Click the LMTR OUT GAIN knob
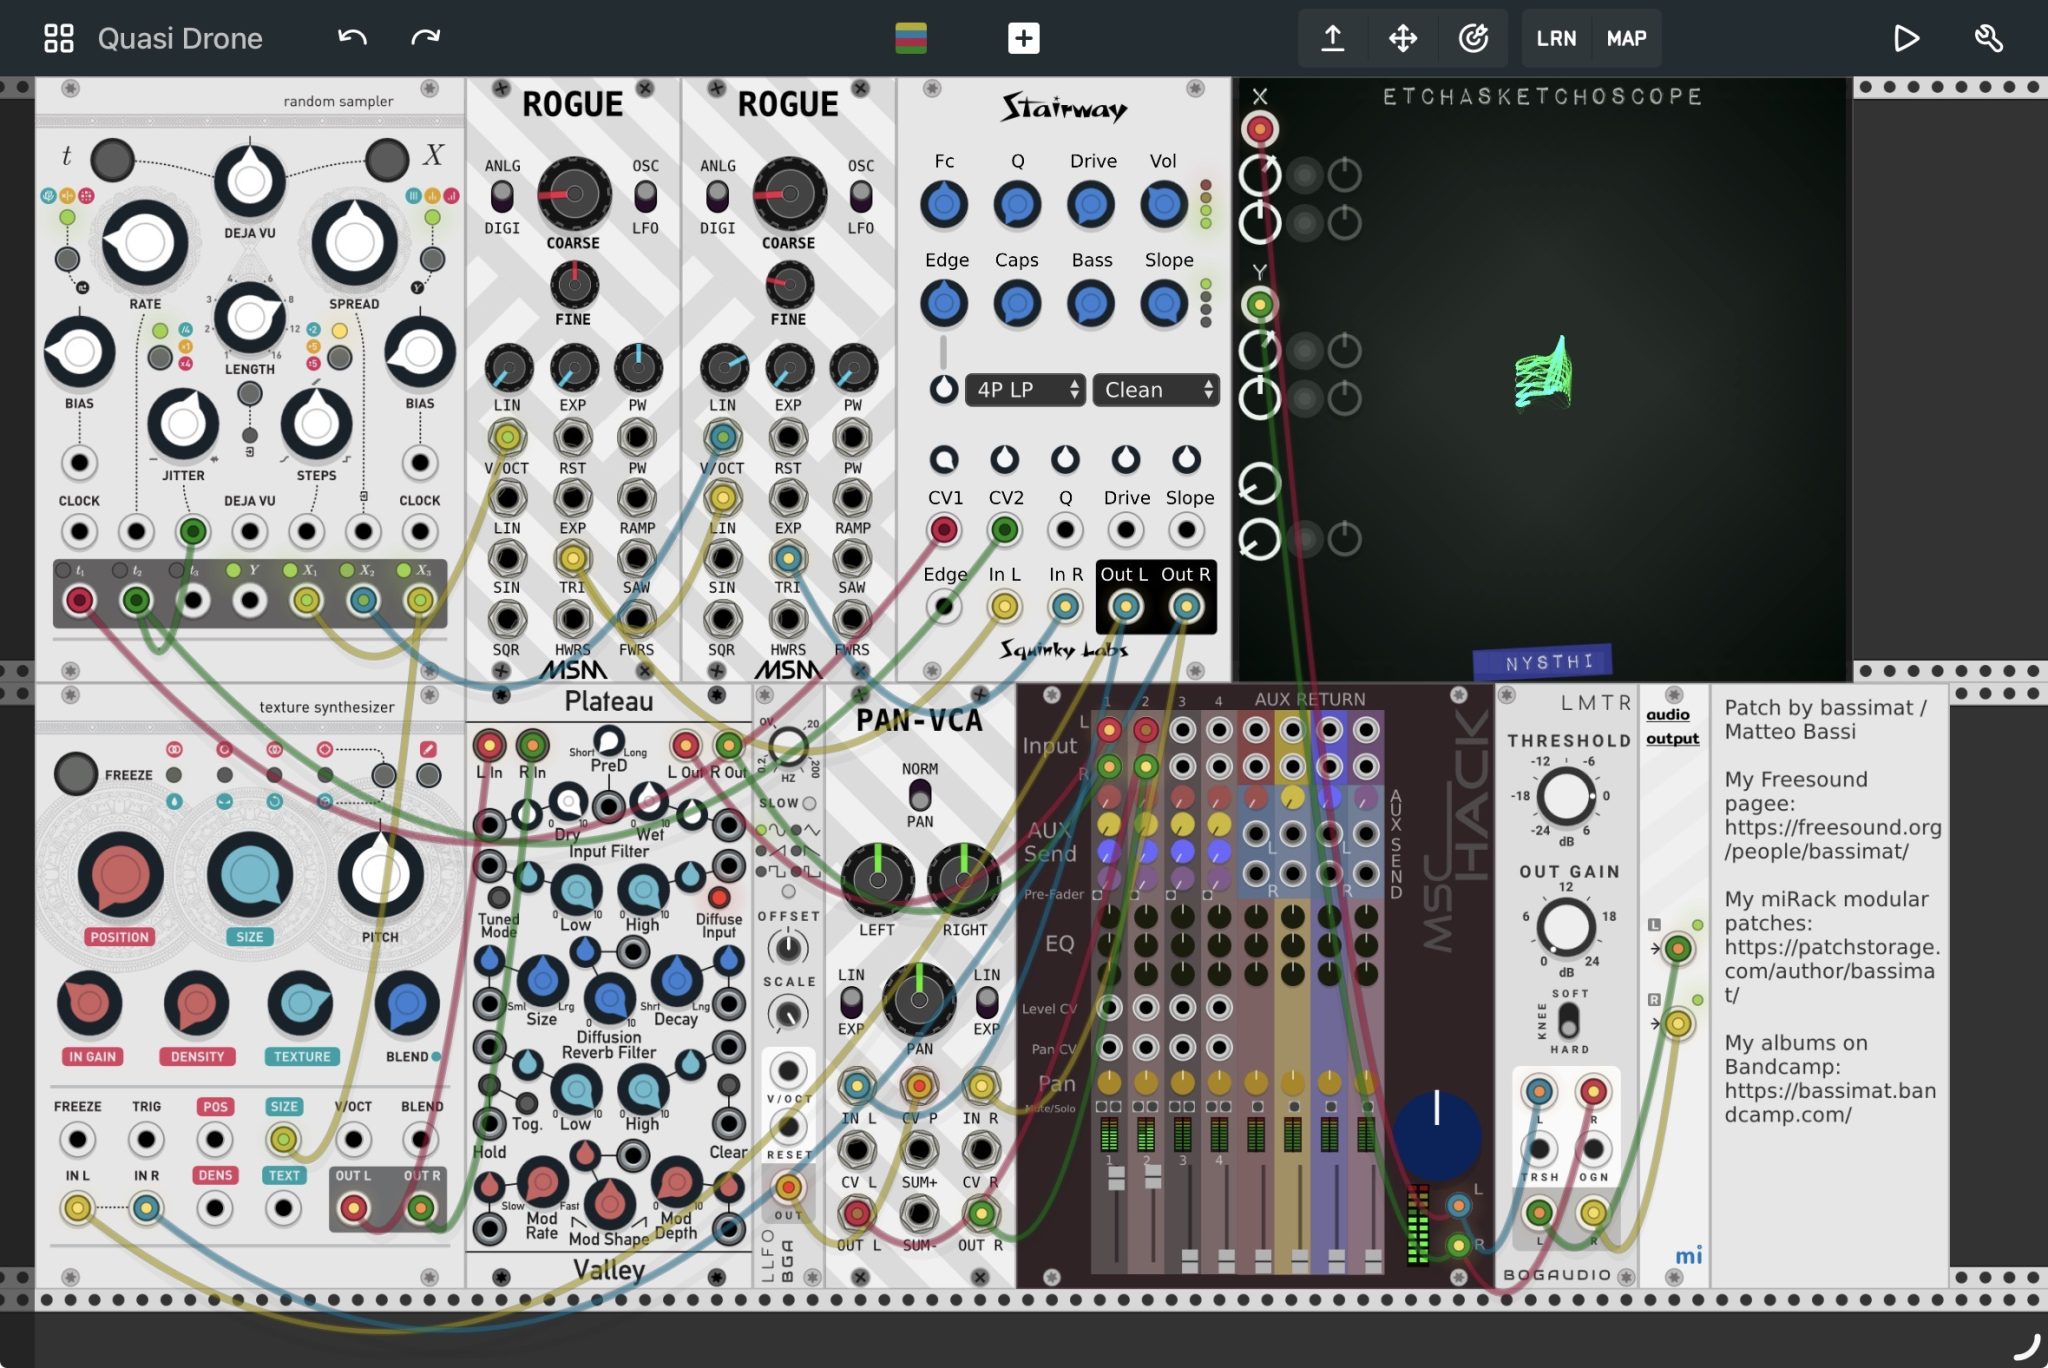This screenshot has height=1368, width=2048. (1565, 926)
